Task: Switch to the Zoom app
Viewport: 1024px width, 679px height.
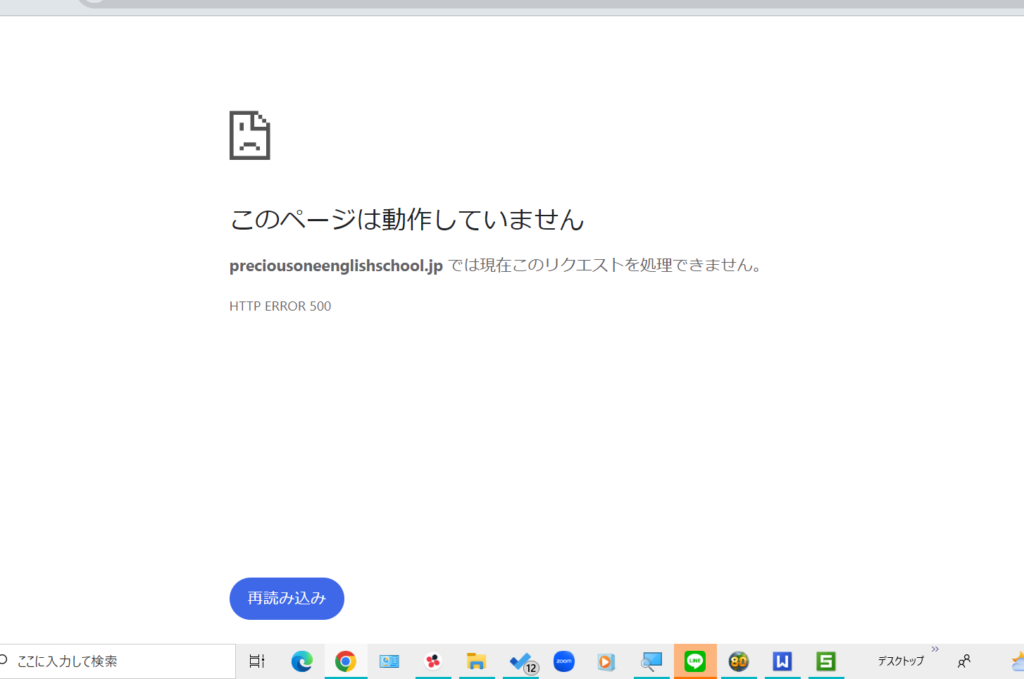Action: click(564, 661)
